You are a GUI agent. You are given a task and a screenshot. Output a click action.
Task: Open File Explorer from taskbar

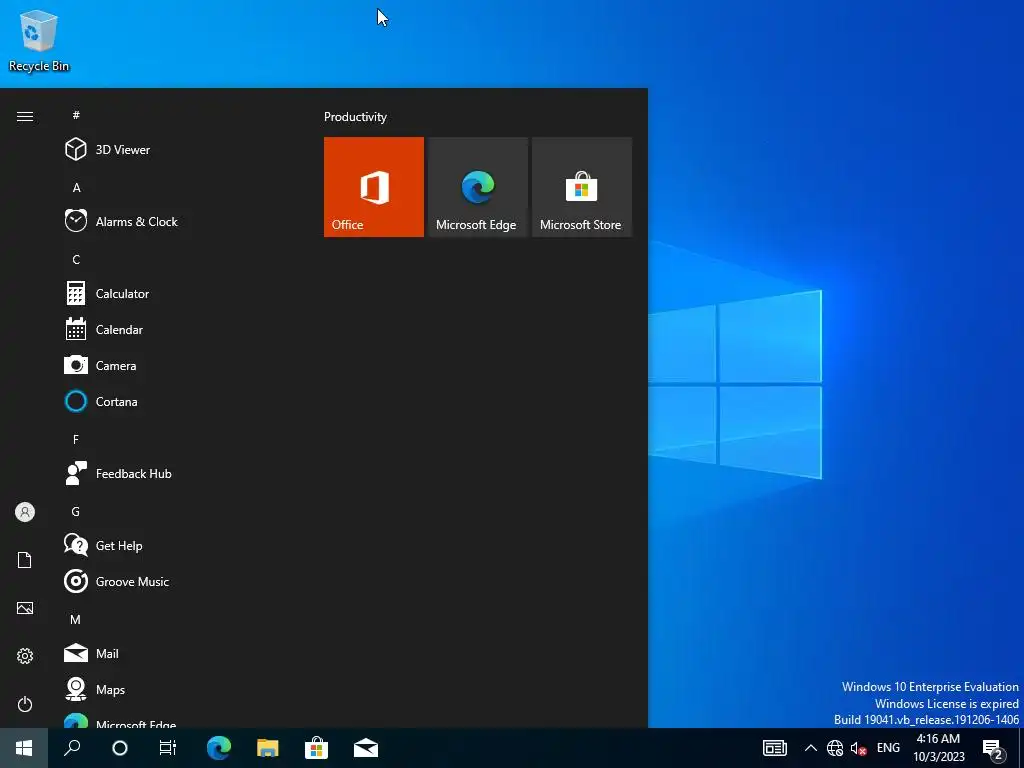[x=268, y=748]
